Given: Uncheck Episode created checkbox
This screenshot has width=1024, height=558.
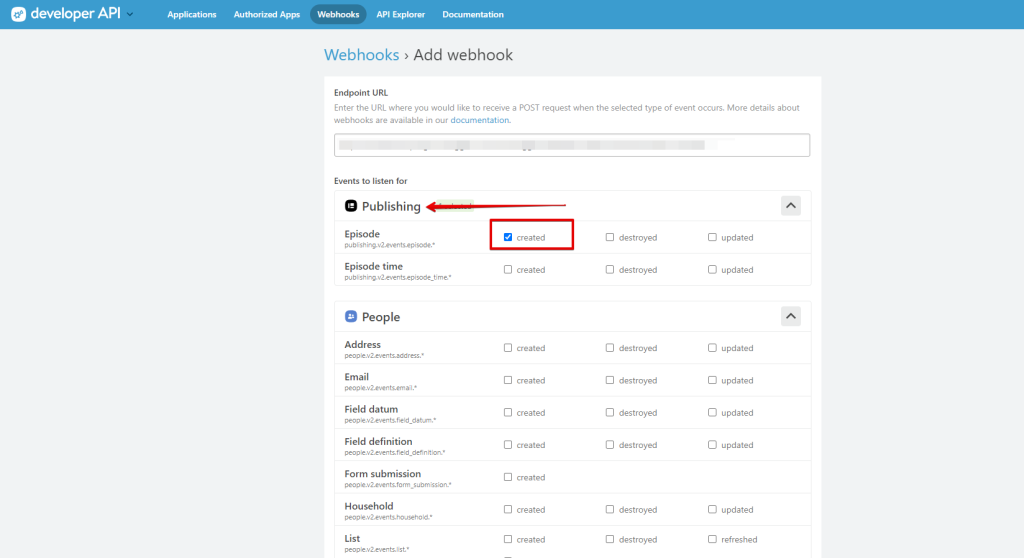Looking at the screenshot, I should click(x=508, y=237).
